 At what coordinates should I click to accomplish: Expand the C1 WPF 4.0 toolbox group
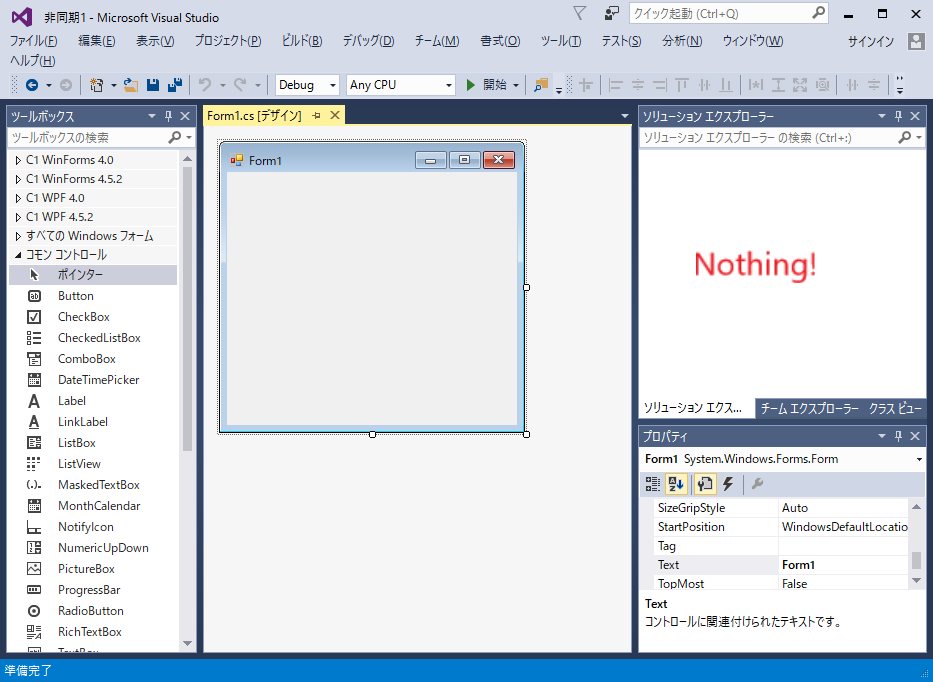[18, 198]
